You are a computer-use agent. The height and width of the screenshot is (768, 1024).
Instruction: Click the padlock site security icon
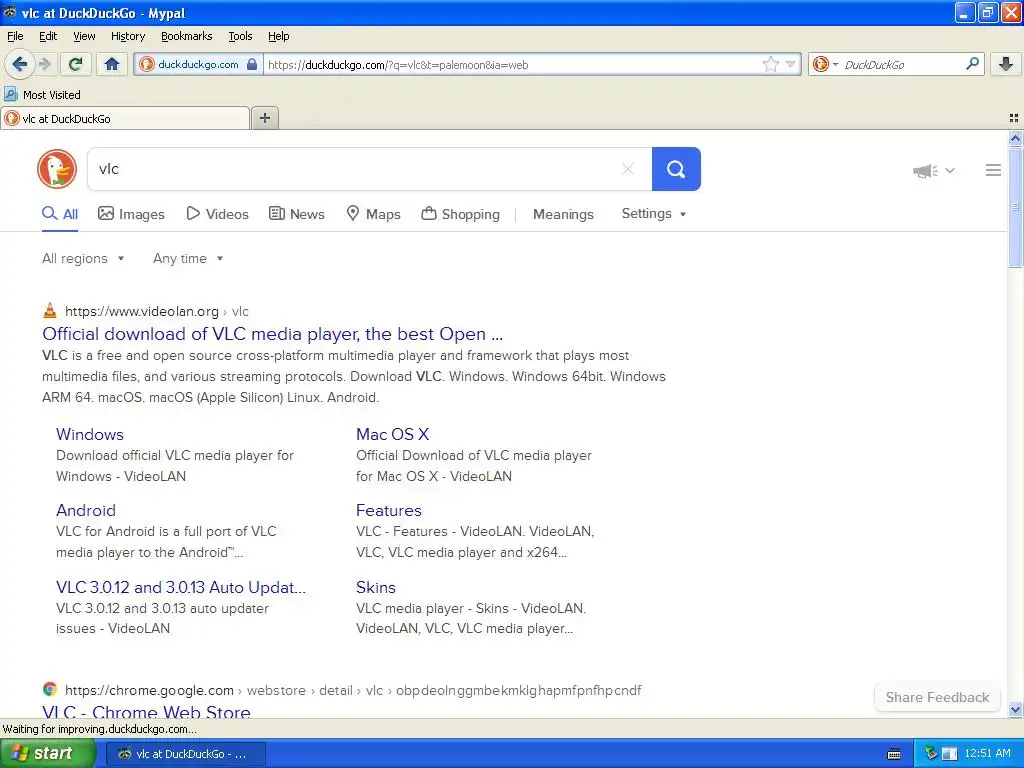252,64
